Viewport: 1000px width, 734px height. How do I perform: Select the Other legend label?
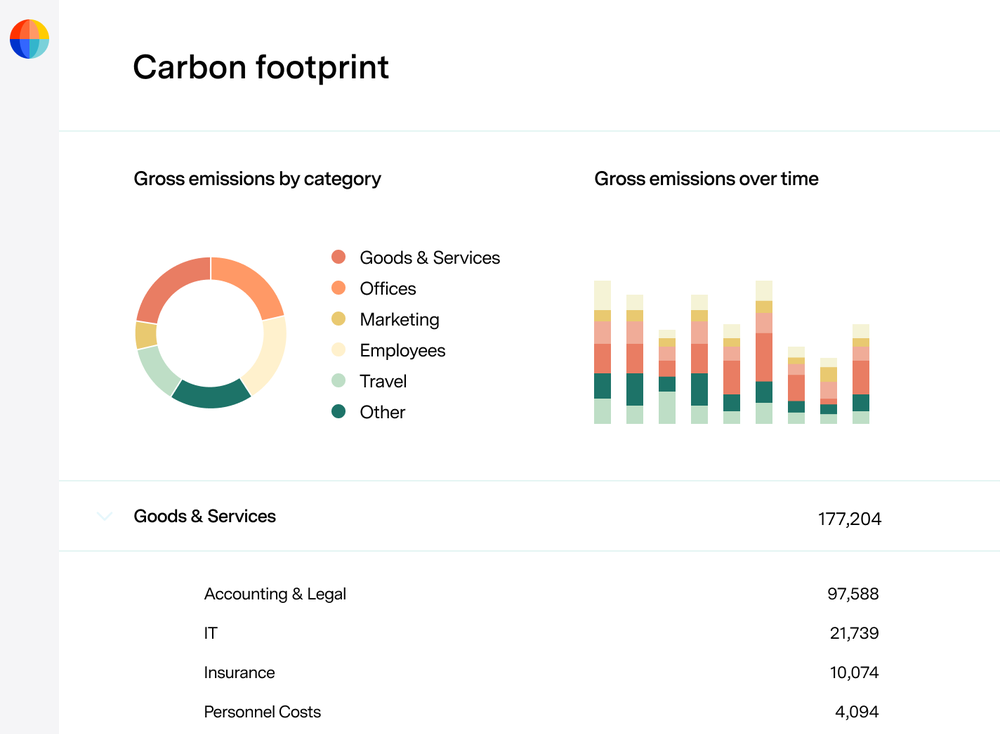coord(382,412)
